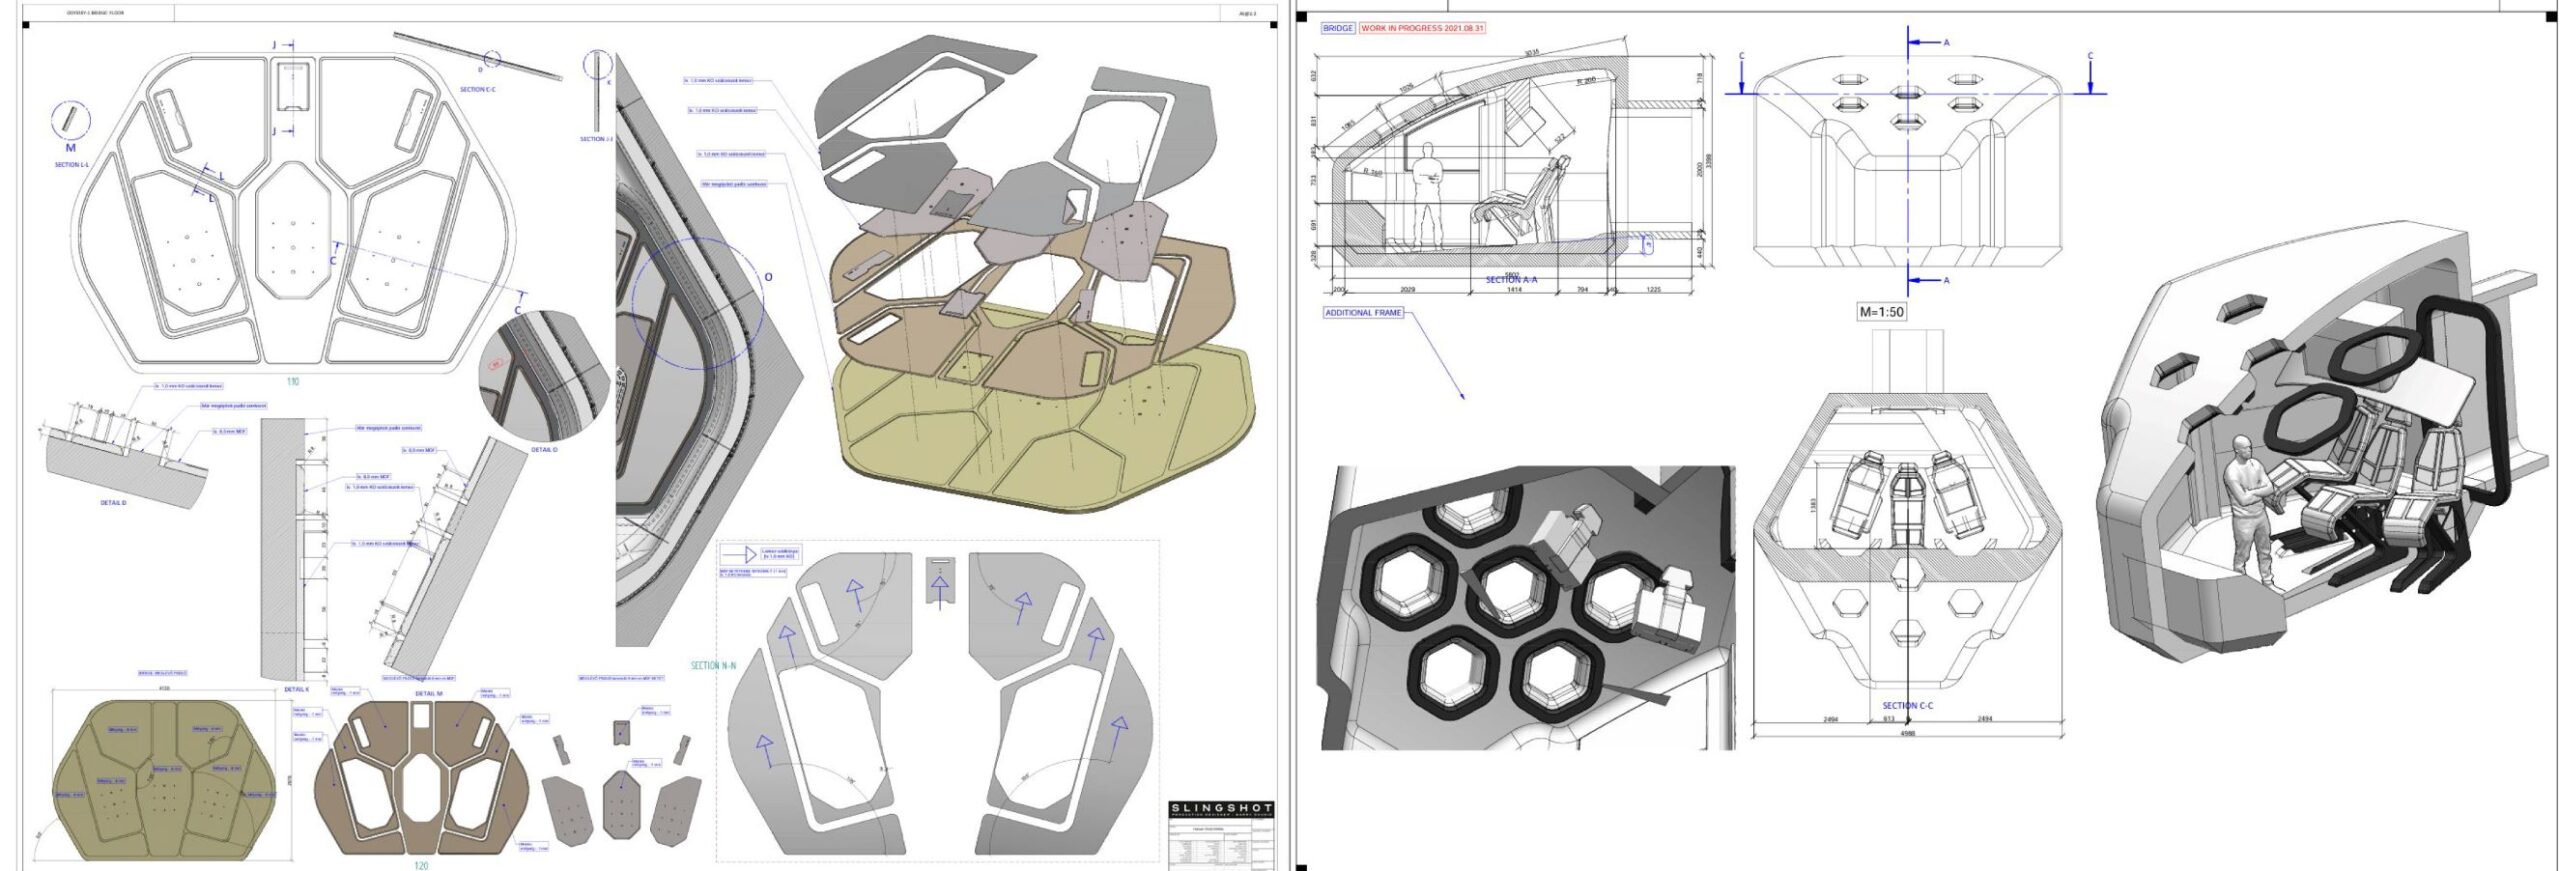Click the top arrow labeled "A" on front view
Screen dimensions: 2560x871
pyautogui.click(x=1928, y=42)
